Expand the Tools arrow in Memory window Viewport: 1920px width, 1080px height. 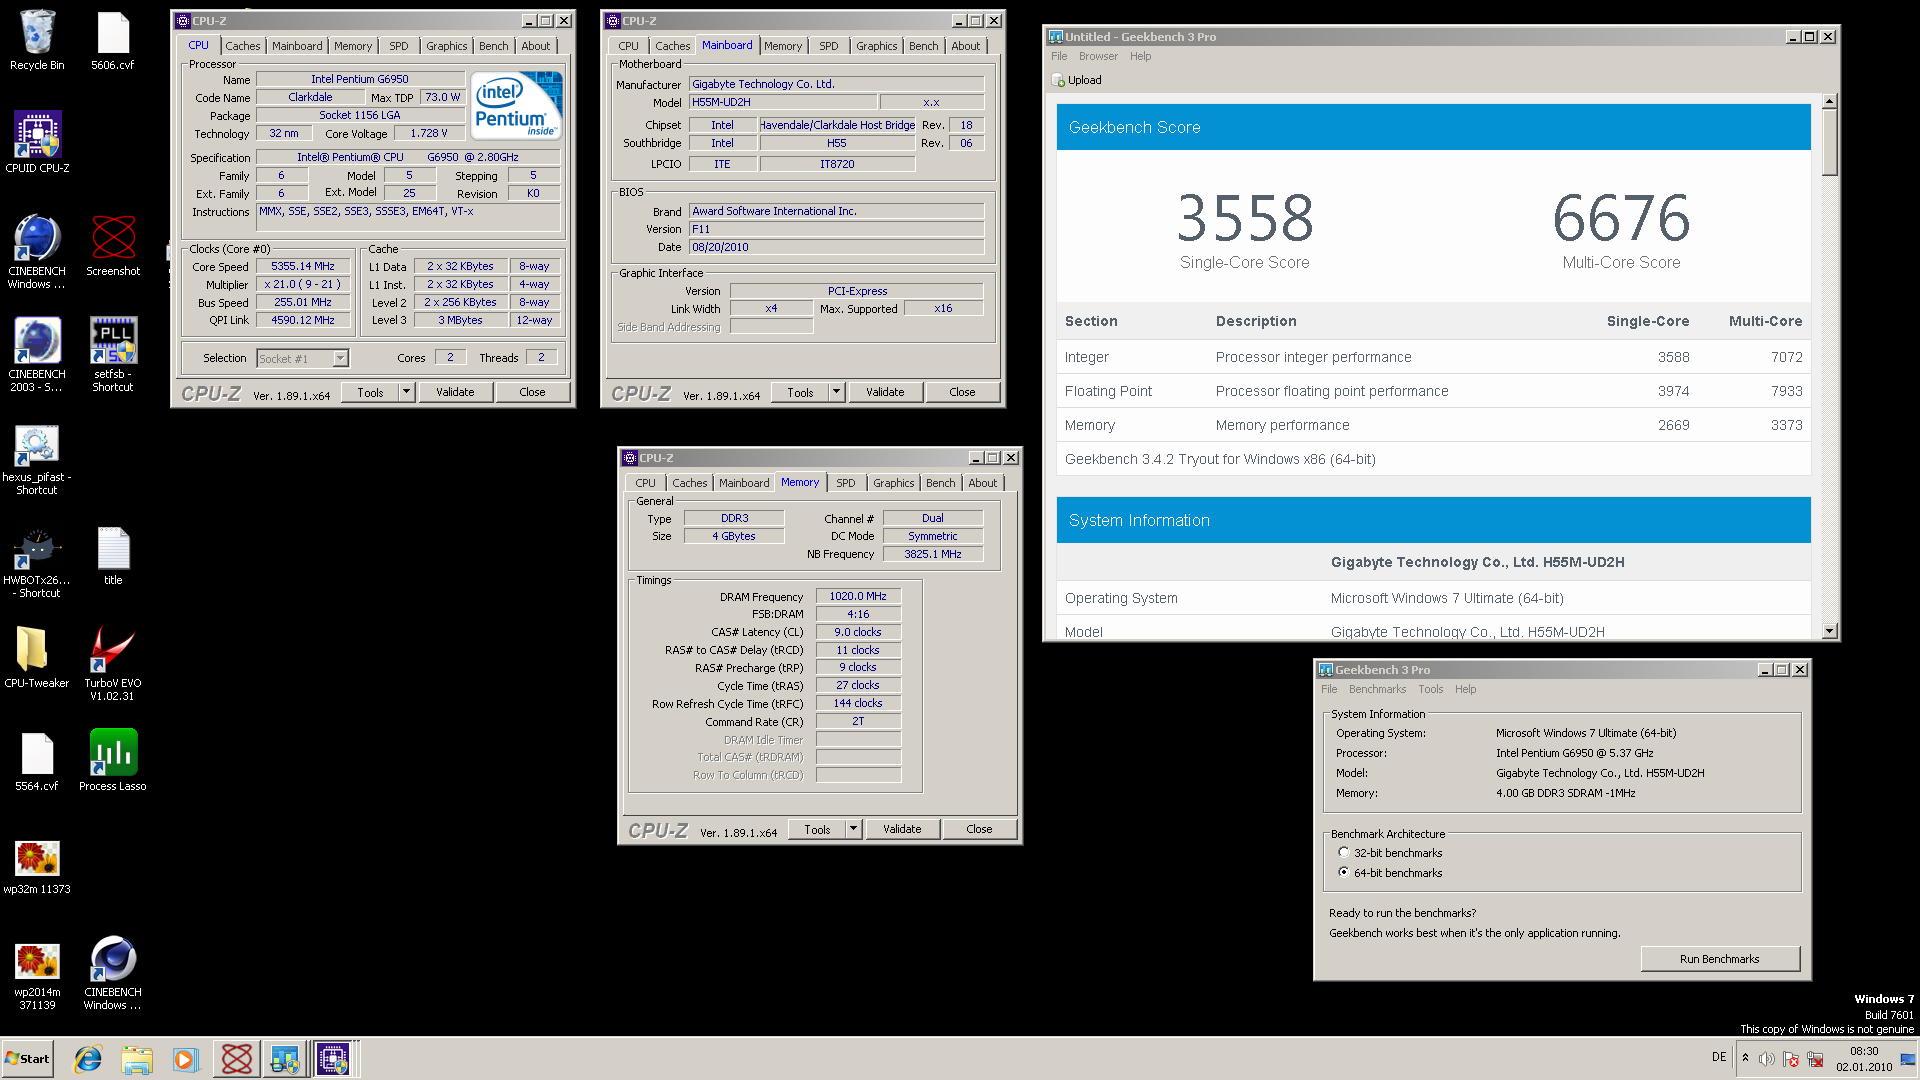(854, 829)
